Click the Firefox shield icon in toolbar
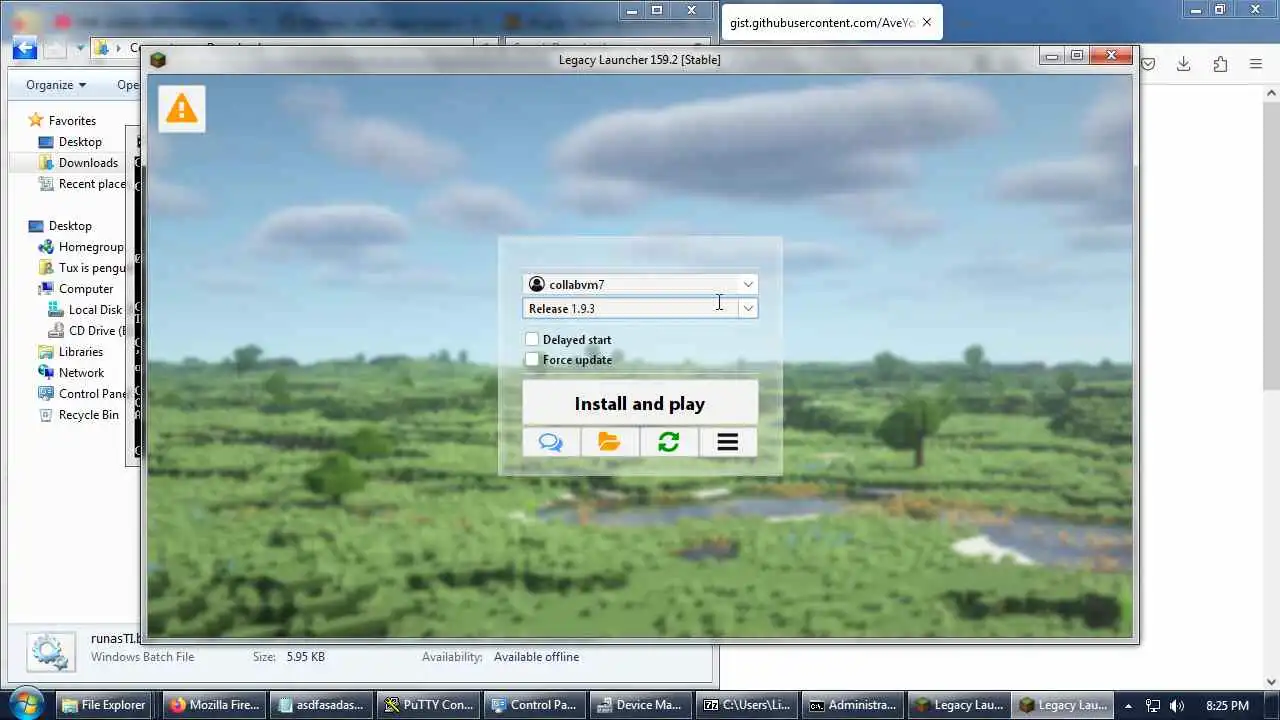The height and width of the screenshot is (720, 1280). click(1148, 64)
